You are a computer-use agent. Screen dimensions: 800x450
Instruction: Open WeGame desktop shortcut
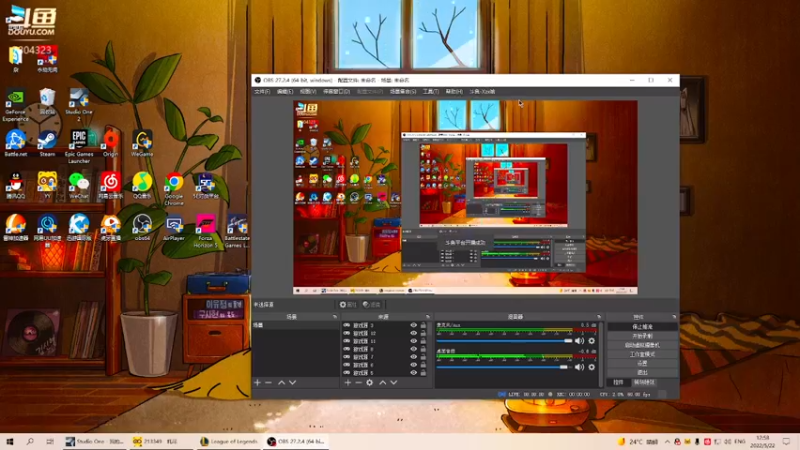[142, 143]
